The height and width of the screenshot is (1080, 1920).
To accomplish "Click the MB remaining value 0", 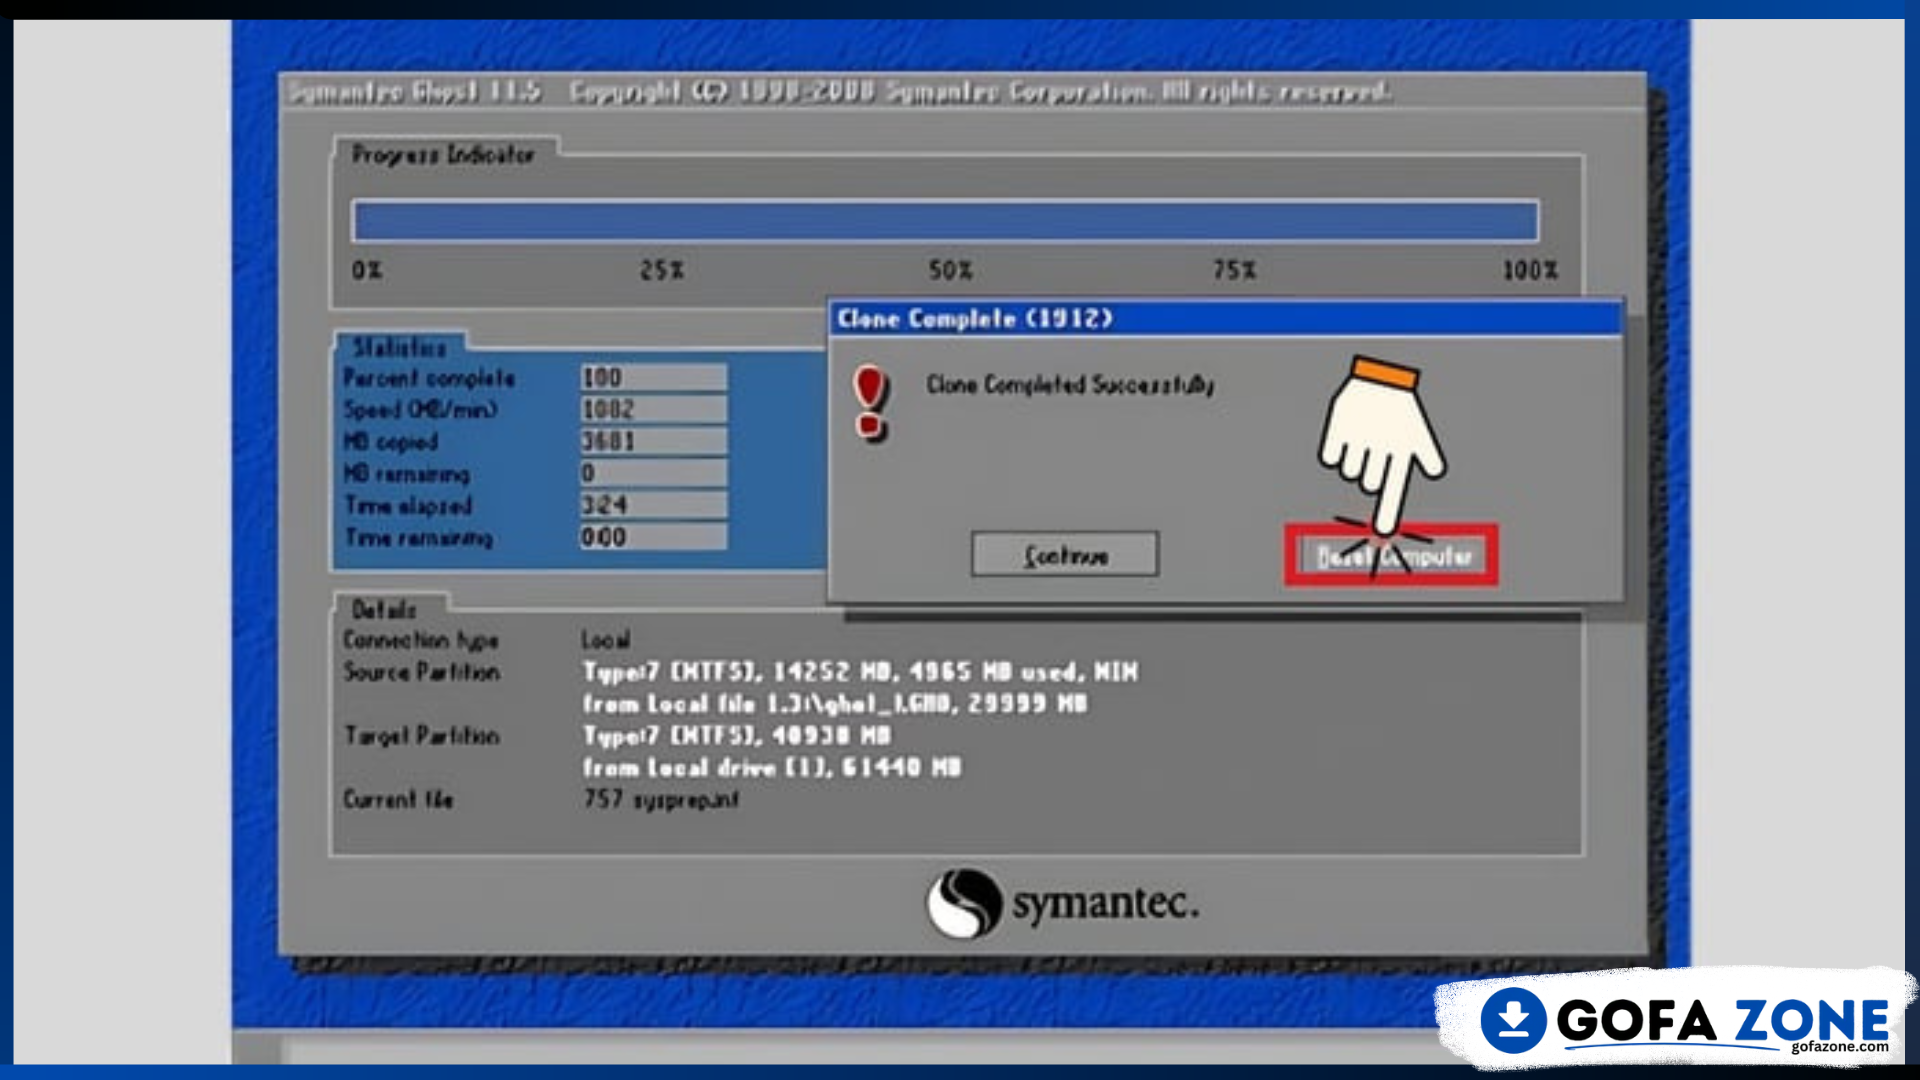I will click(x=653, y=473).
